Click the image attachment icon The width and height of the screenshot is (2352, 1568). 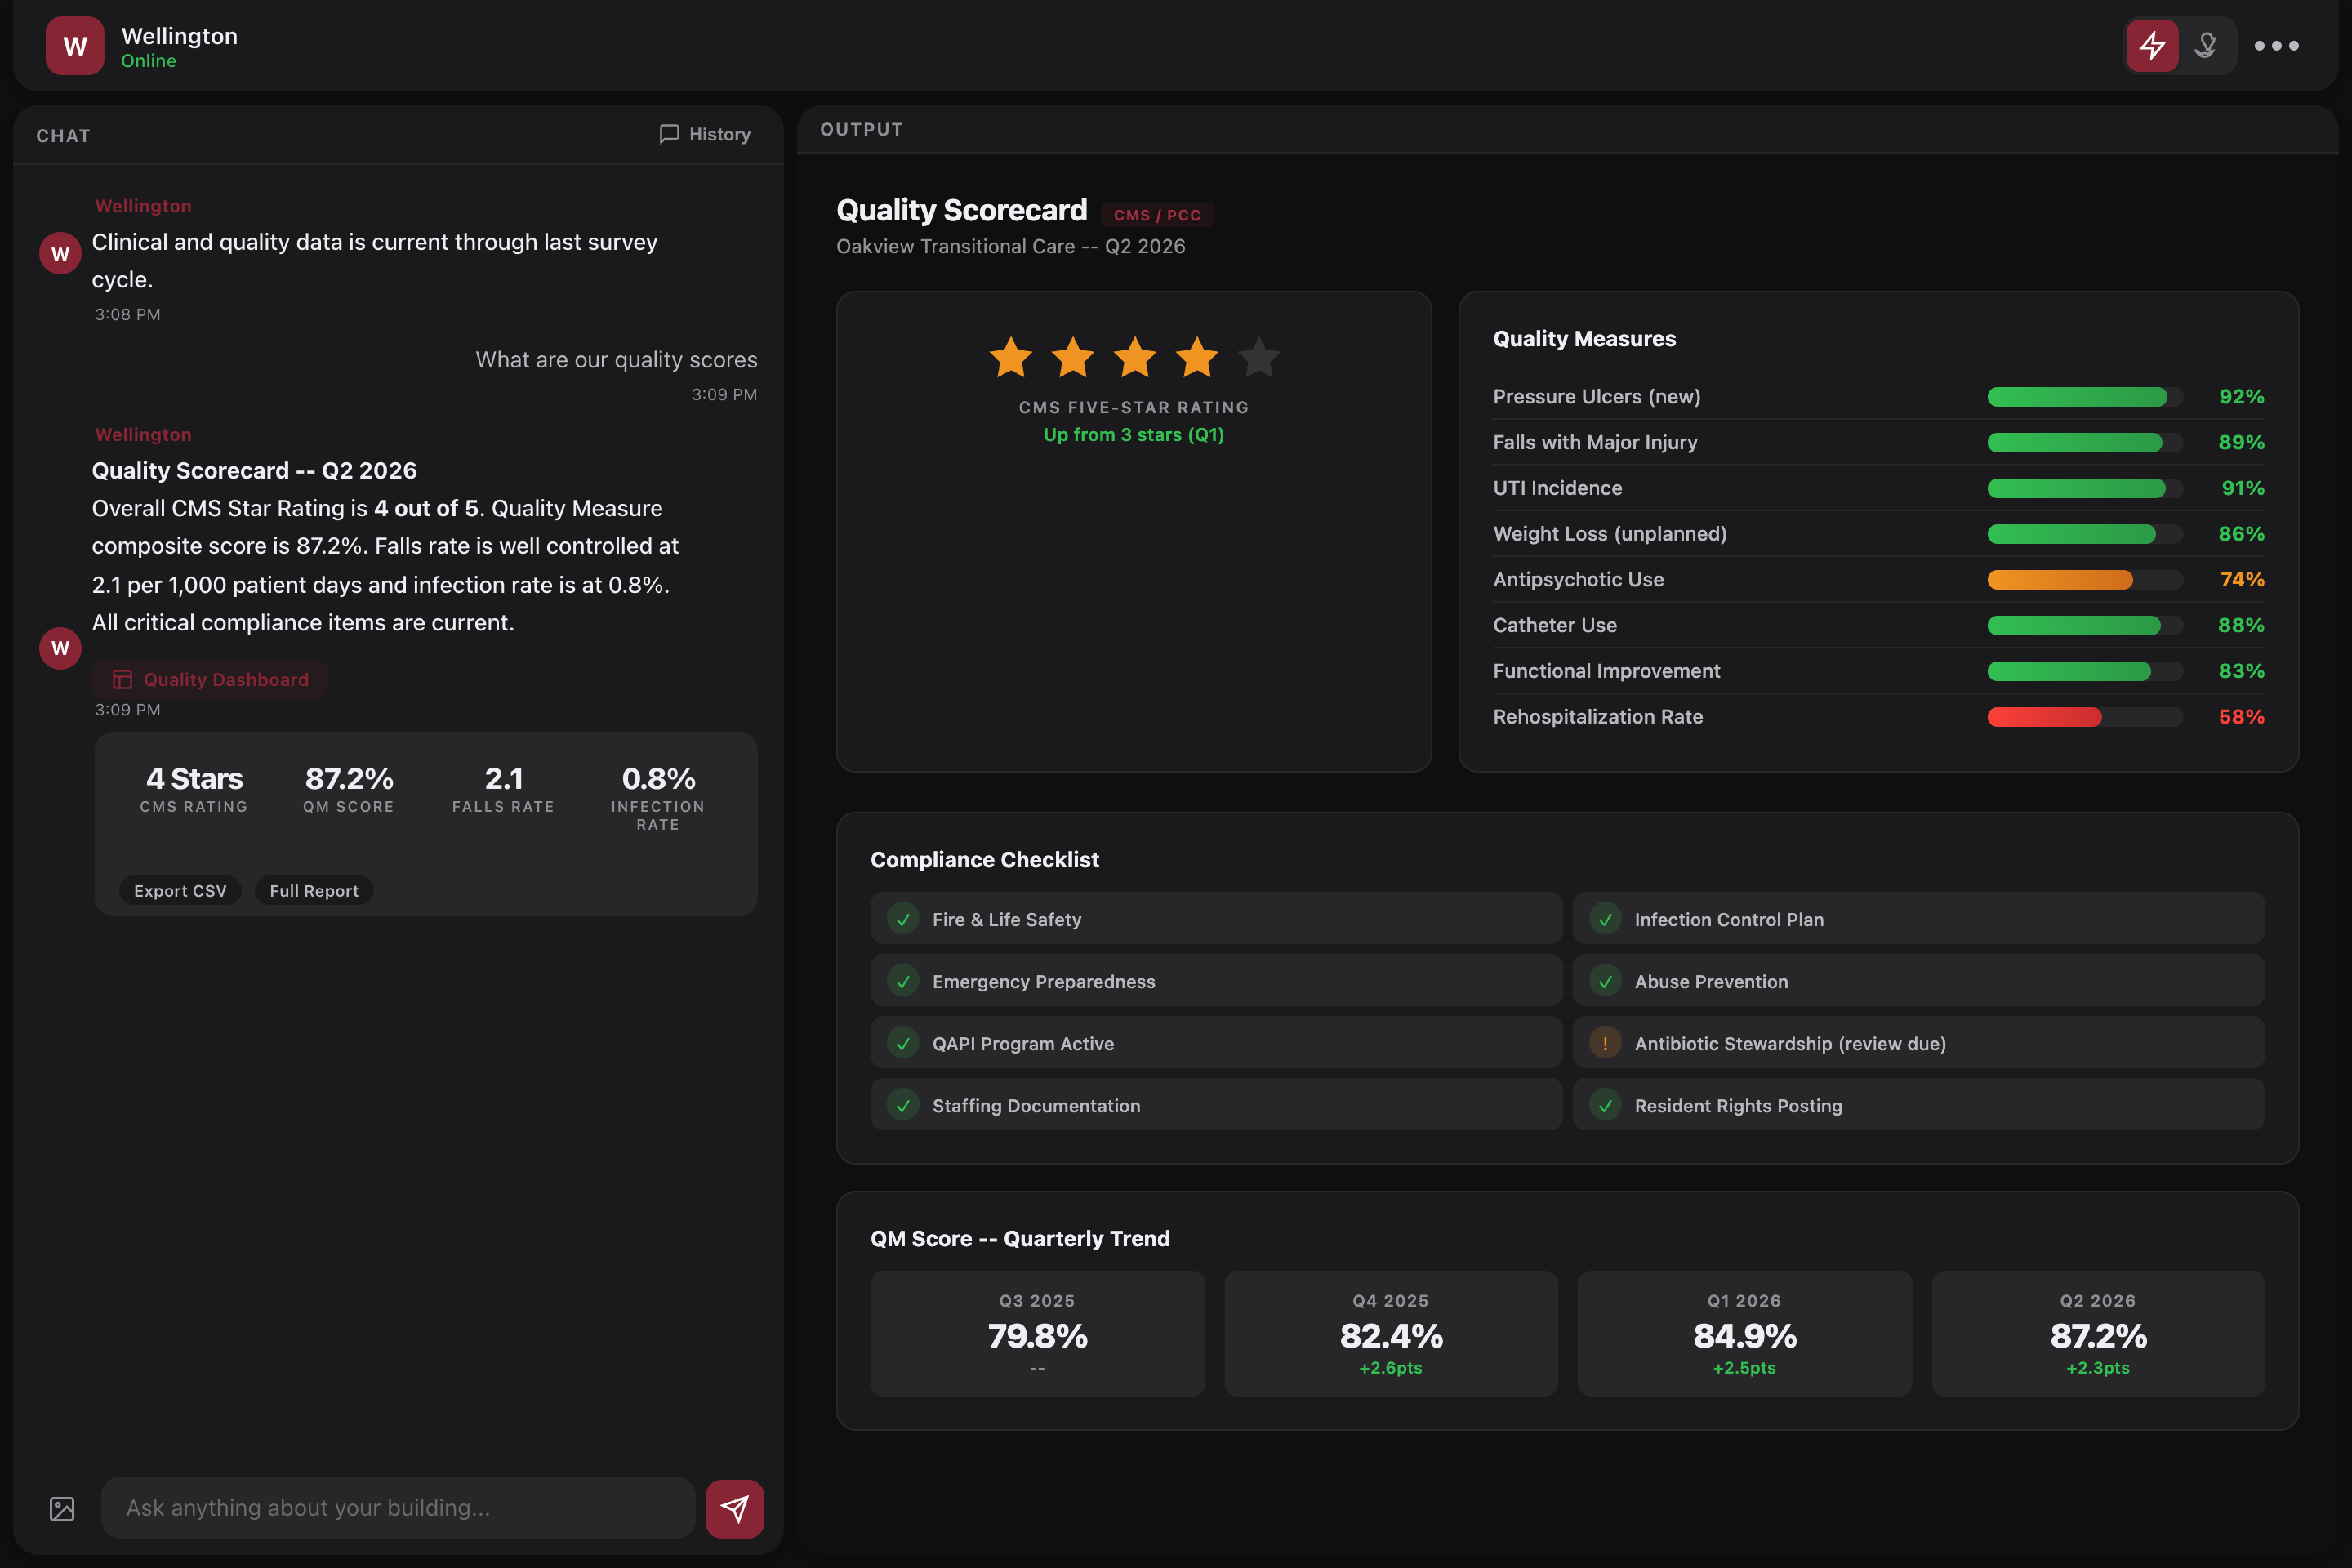tap(62, 1508)
